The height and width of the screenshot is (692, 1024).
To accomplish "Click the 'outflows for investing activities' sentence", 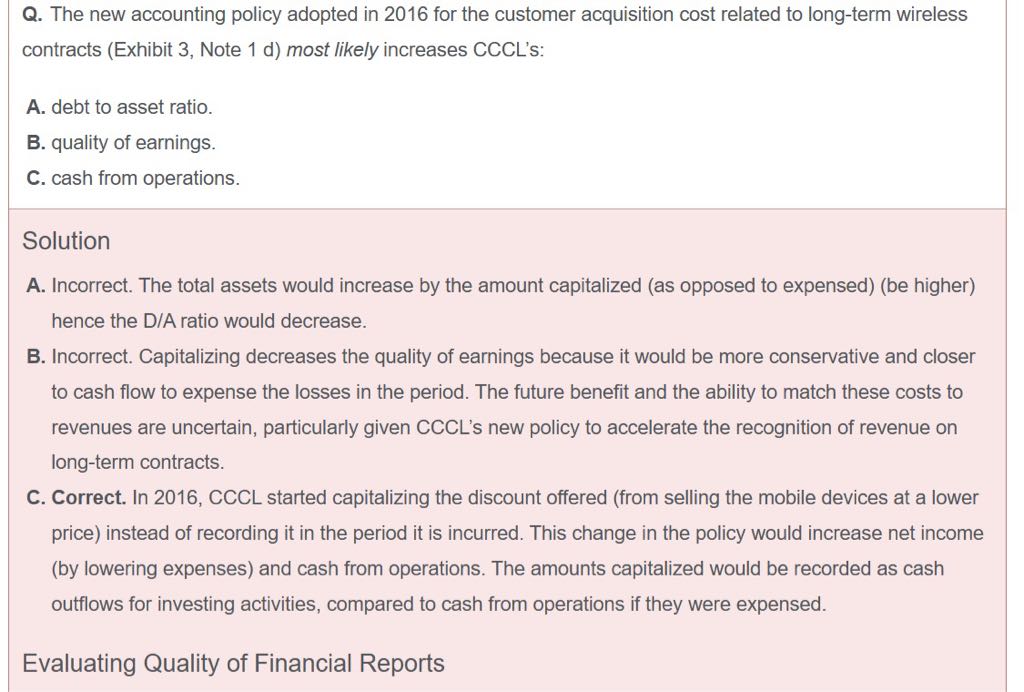I will (x=438, y=604).
